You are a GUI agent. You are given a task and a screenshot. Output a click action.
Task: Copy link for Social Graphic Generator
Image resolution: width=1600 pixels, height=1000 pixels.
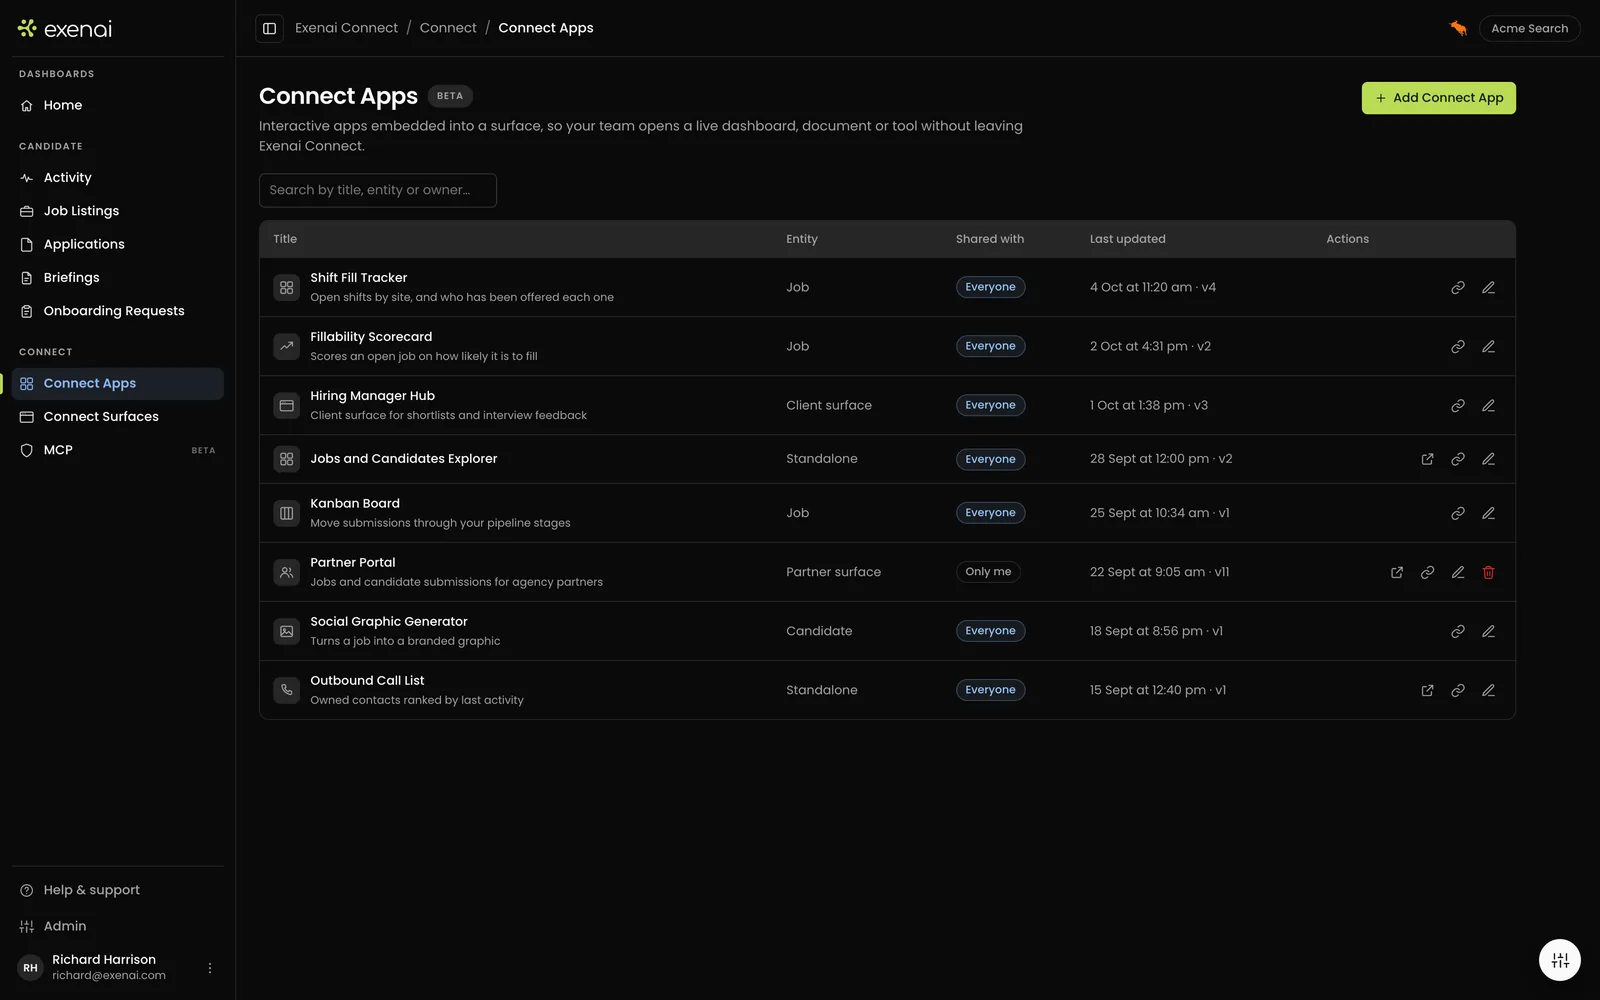tap(1458, 631)
